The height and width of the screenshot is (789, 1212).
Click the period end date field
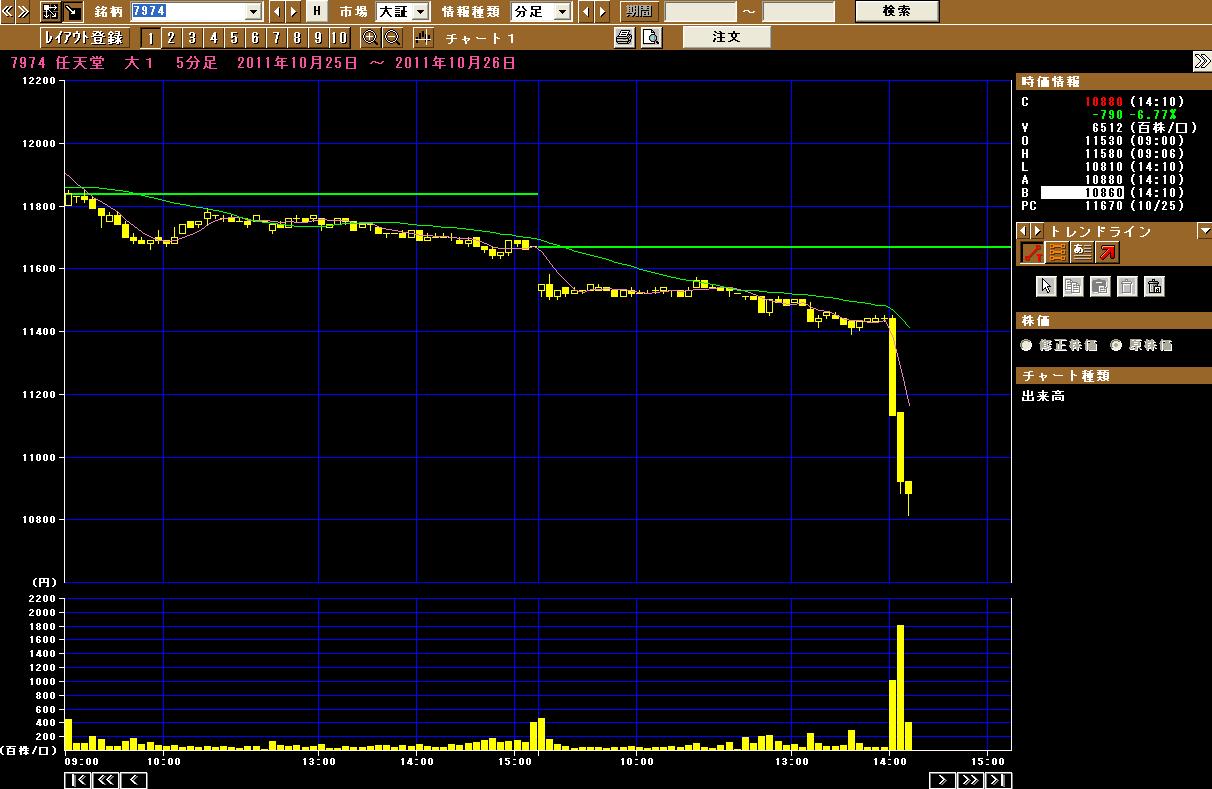(x=798, y=12)
